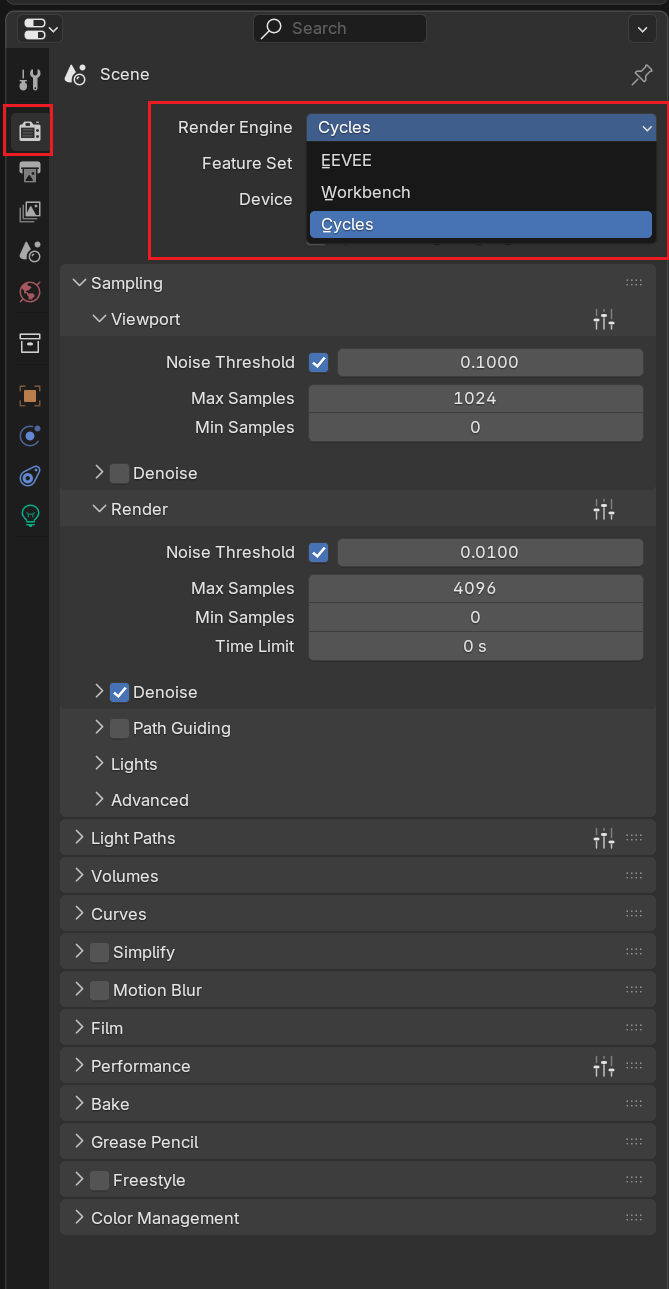Image resolution: width=669 pixels, height=1289 pixels.
Task: Open Physics properties blue circle tab
Action: (30, 435)
